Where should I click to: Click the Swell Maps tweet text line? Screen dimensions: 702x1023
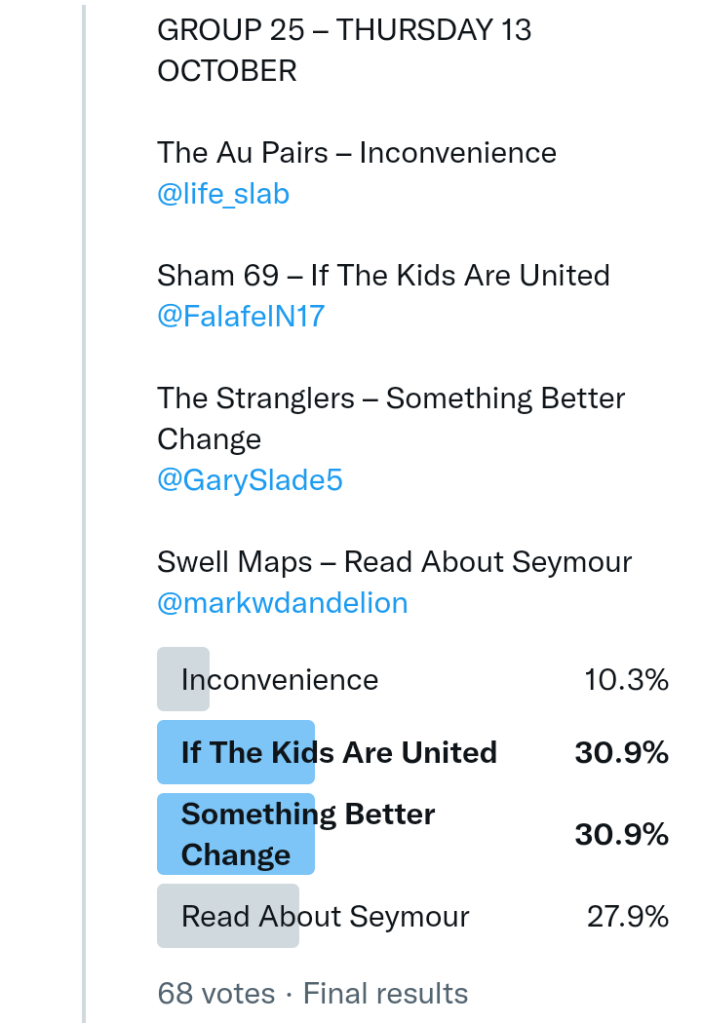coord(394,562)
